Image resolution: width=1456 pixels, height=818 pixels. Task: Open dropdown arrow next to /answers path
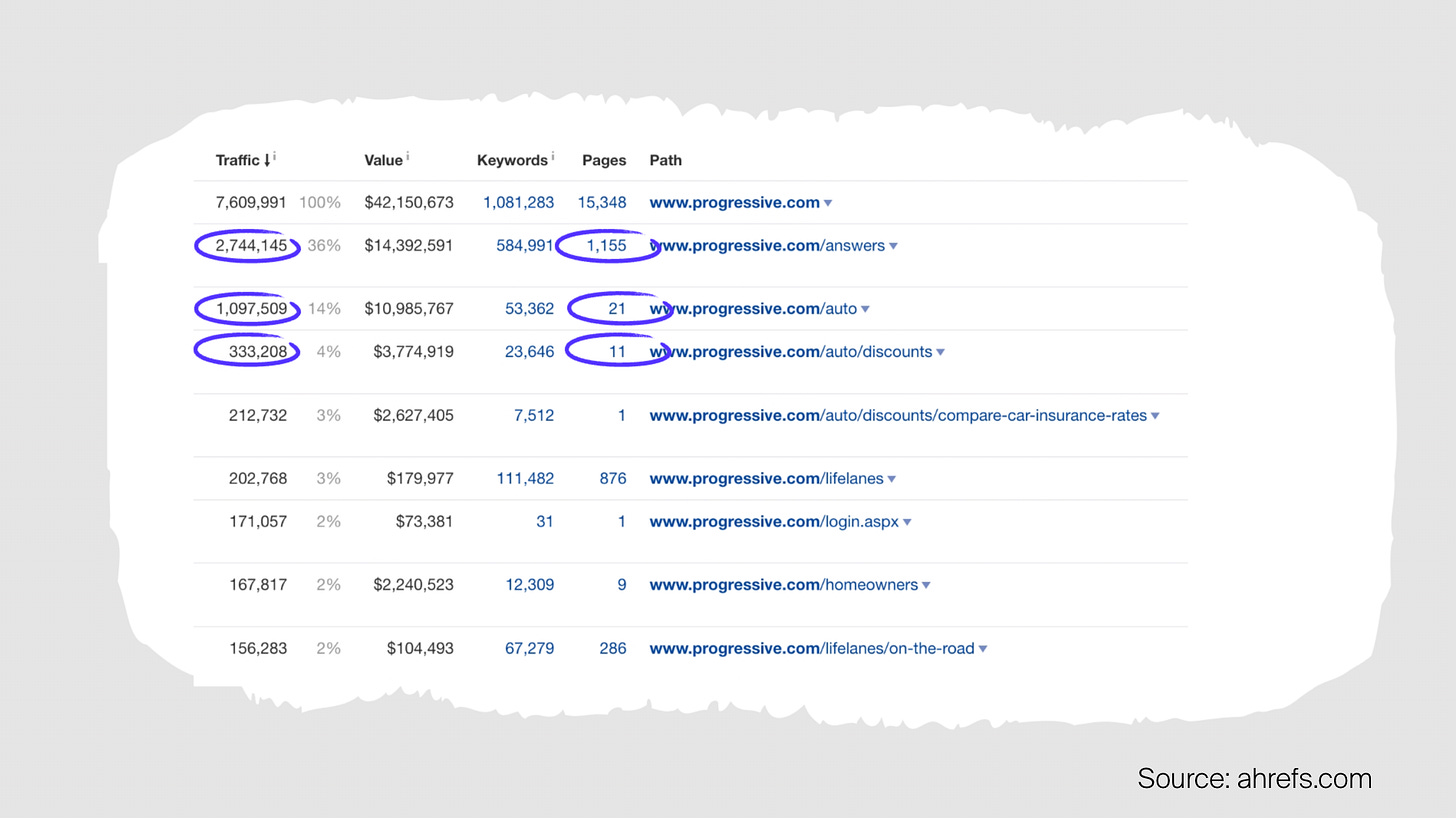pyautogui.click(x=893, y=246)
